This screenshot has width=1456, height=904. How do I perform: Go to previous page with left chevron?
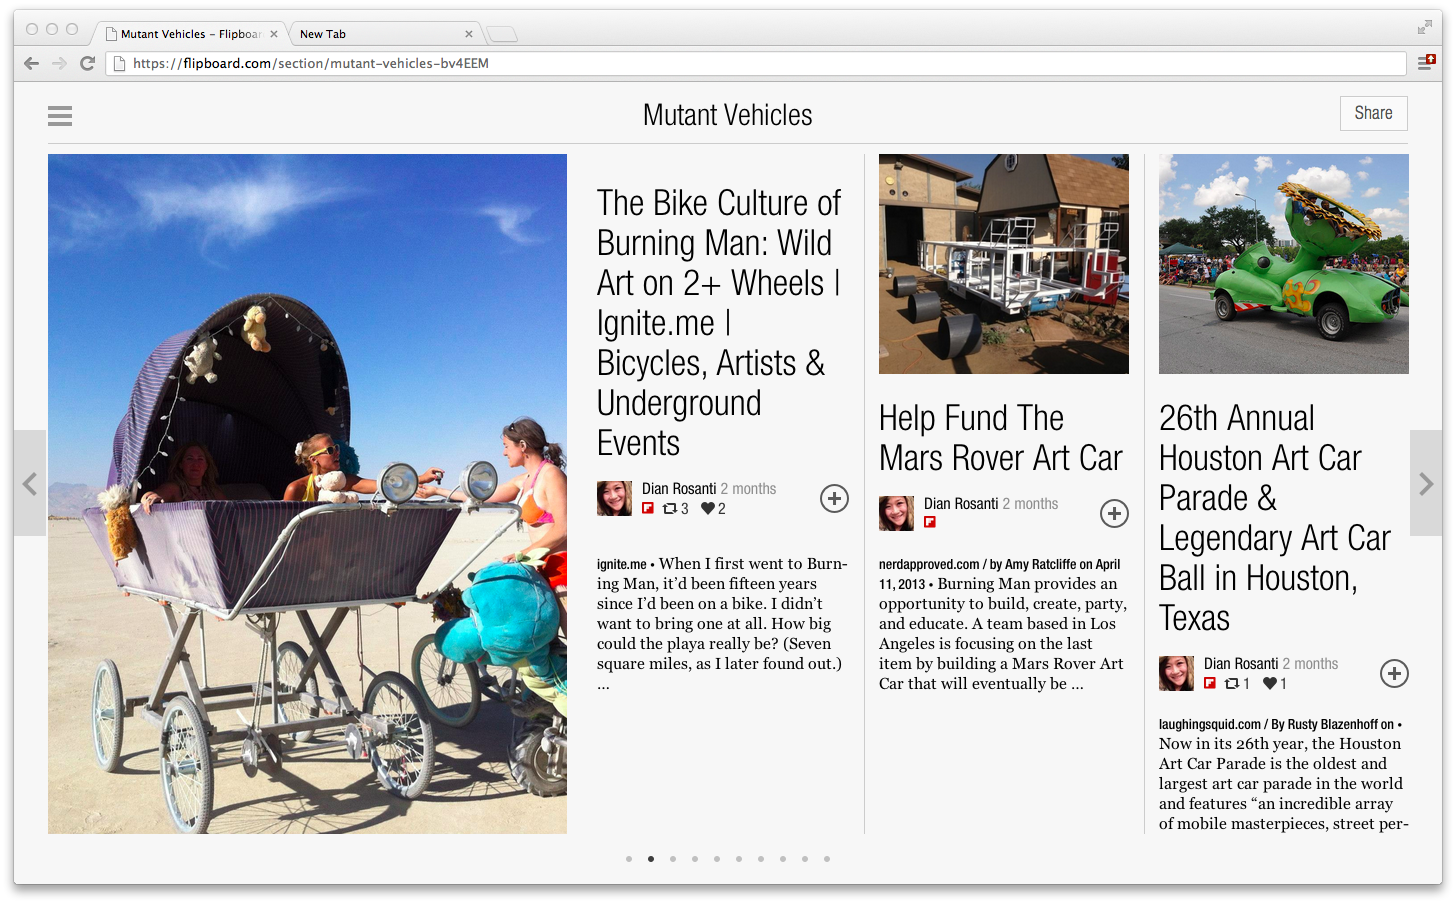[30, 484]
